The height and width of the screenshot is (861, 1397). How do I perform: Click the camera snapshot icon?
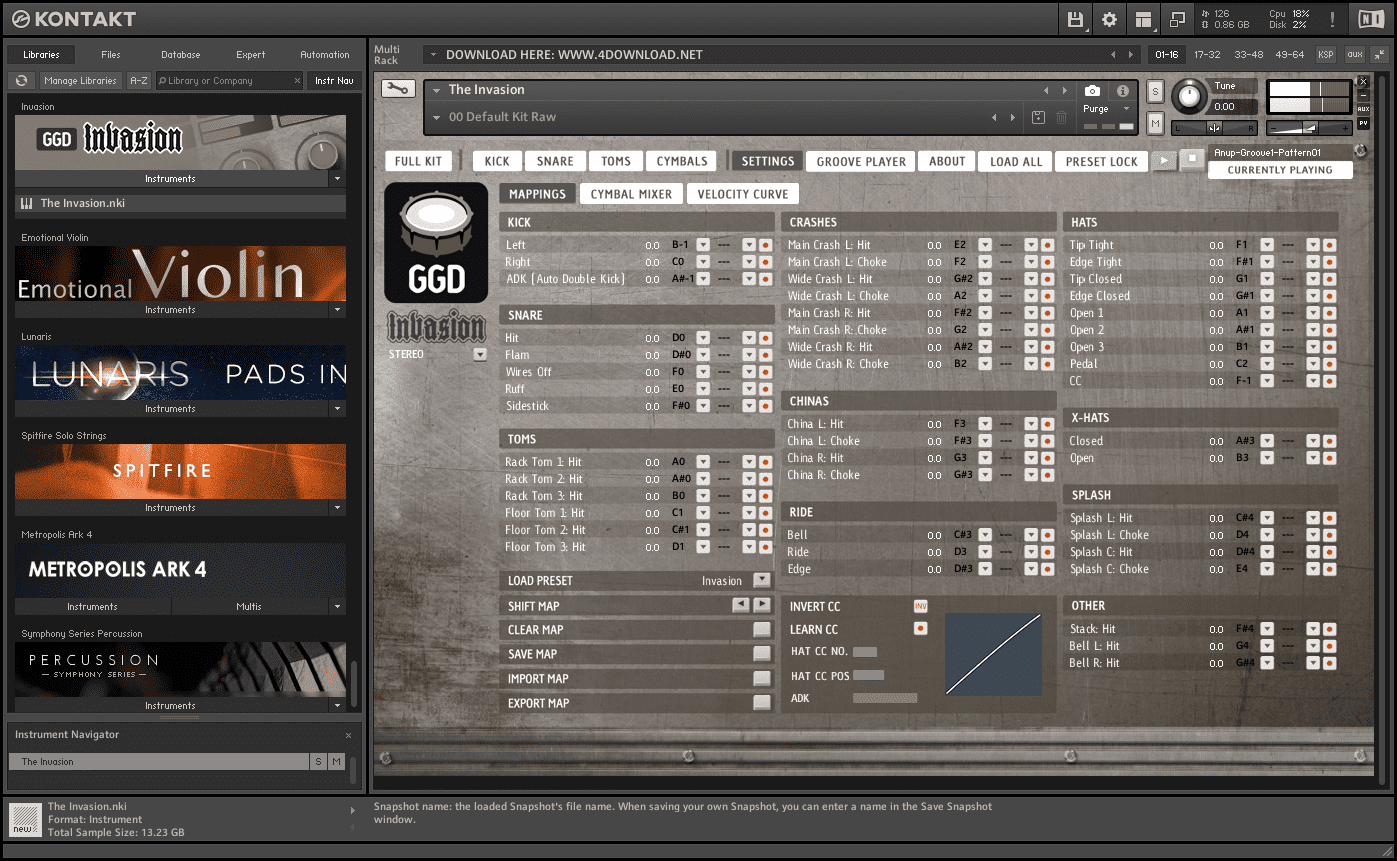1093,91
